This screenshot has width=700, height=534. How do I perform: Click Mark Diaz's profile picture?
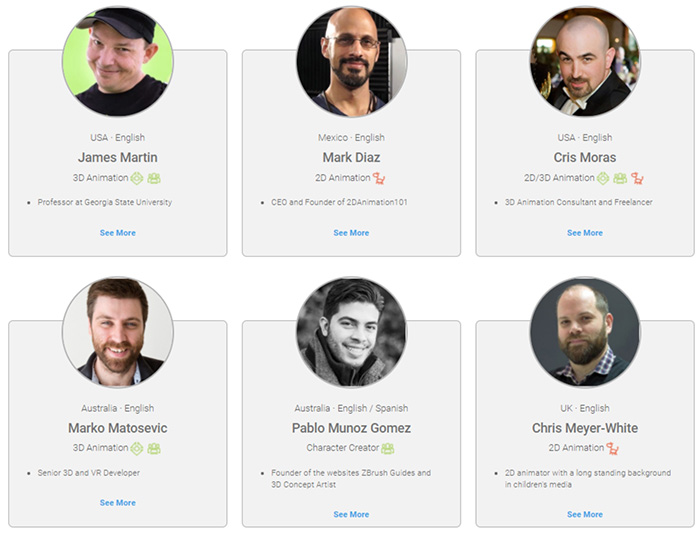click(351, 62)
